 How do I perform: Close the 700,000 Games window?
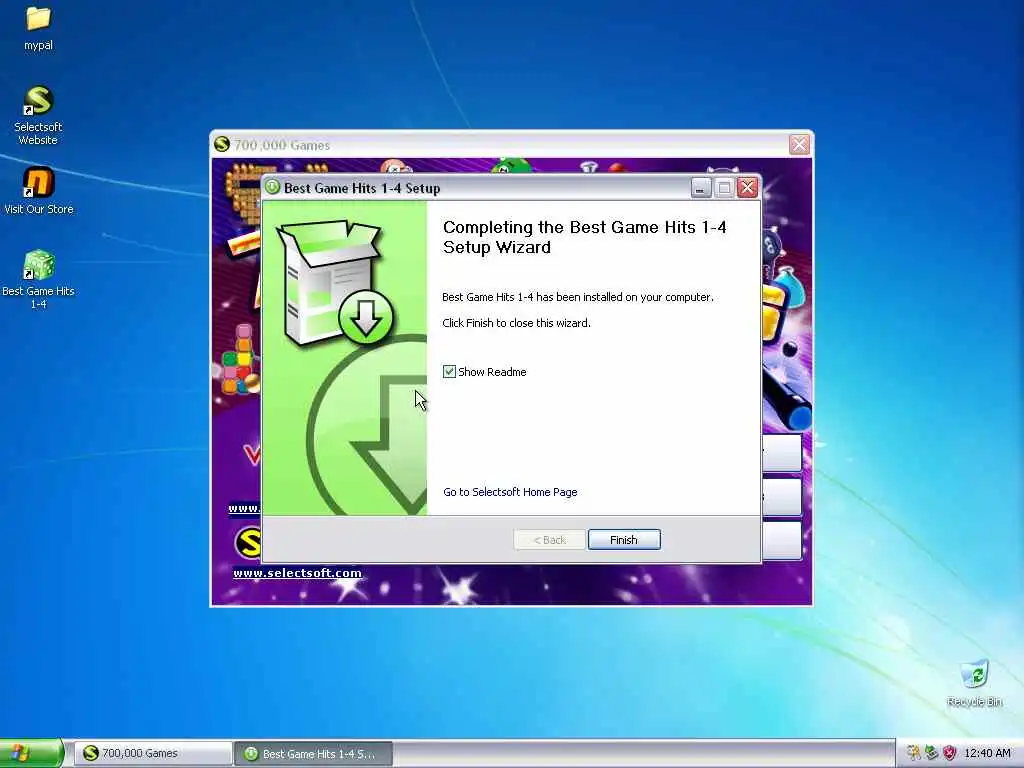(799, 144)
